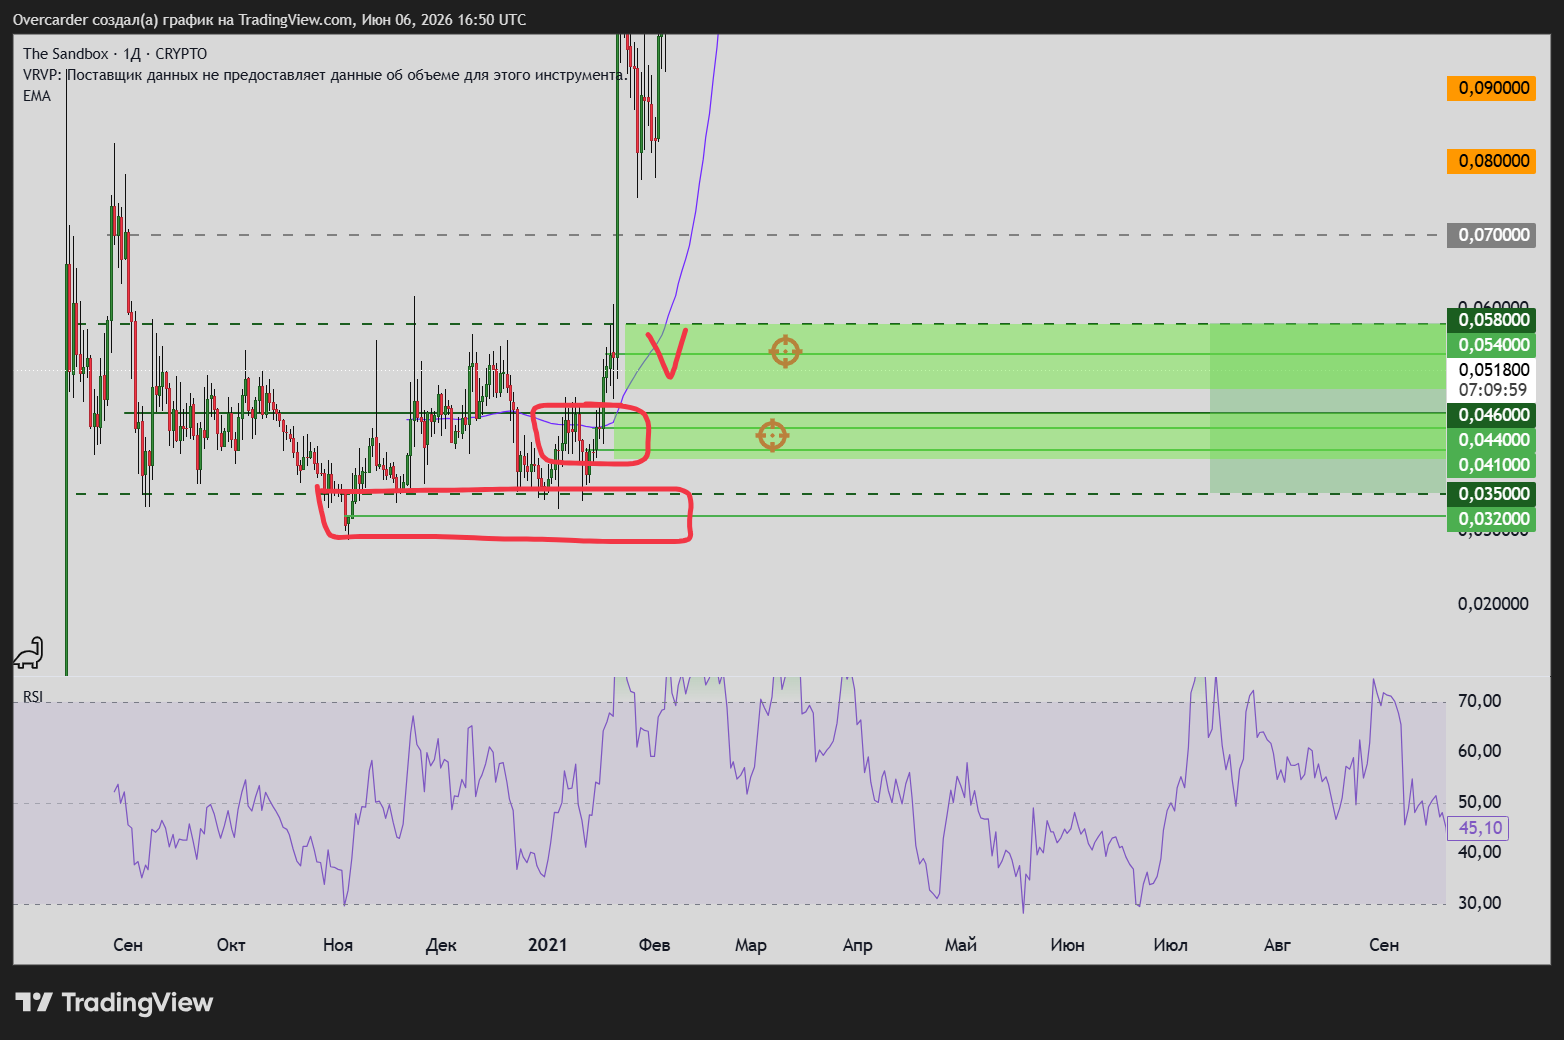Click the Ноя label on time axis
Image resolution: width=1564 pixels, height=1040 pixels.
[338, 945]
